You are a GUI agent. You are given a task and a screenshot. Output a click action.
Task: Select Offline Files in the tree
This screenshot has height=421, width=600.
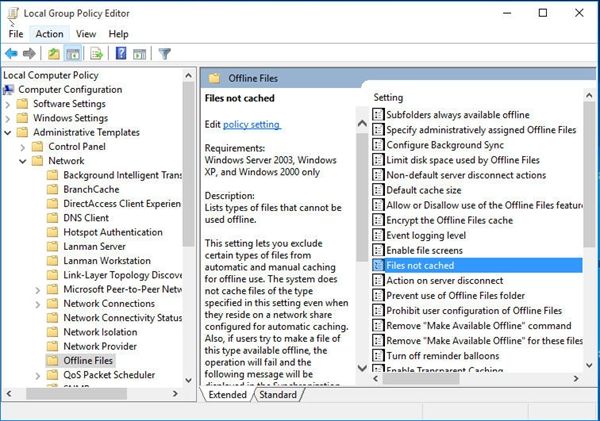tap(88, 361)
